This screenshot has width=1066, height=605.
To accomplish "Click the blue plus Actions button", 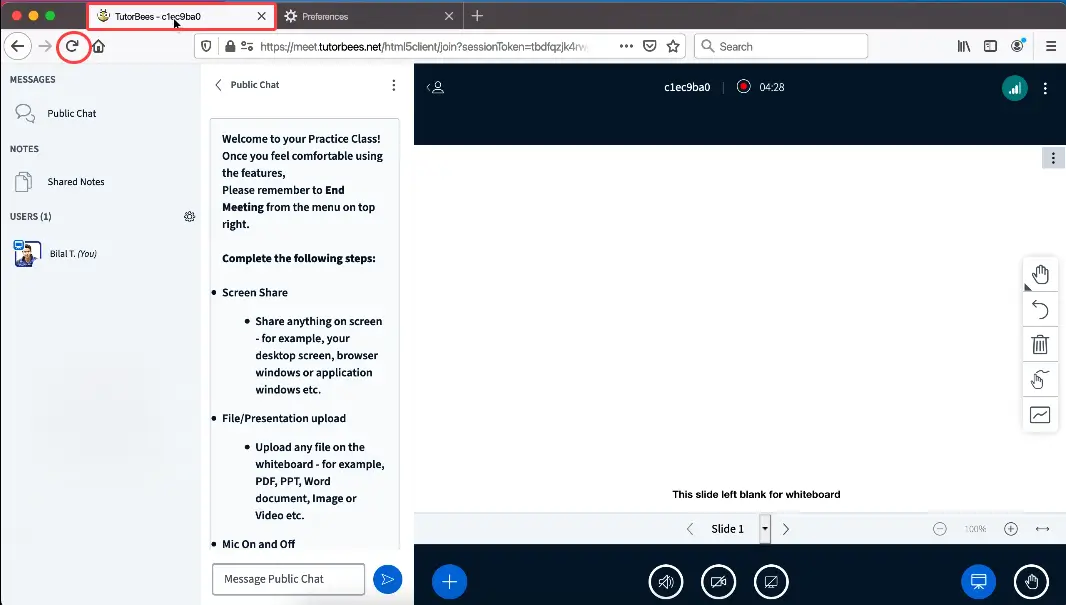I will click(450, 581).
